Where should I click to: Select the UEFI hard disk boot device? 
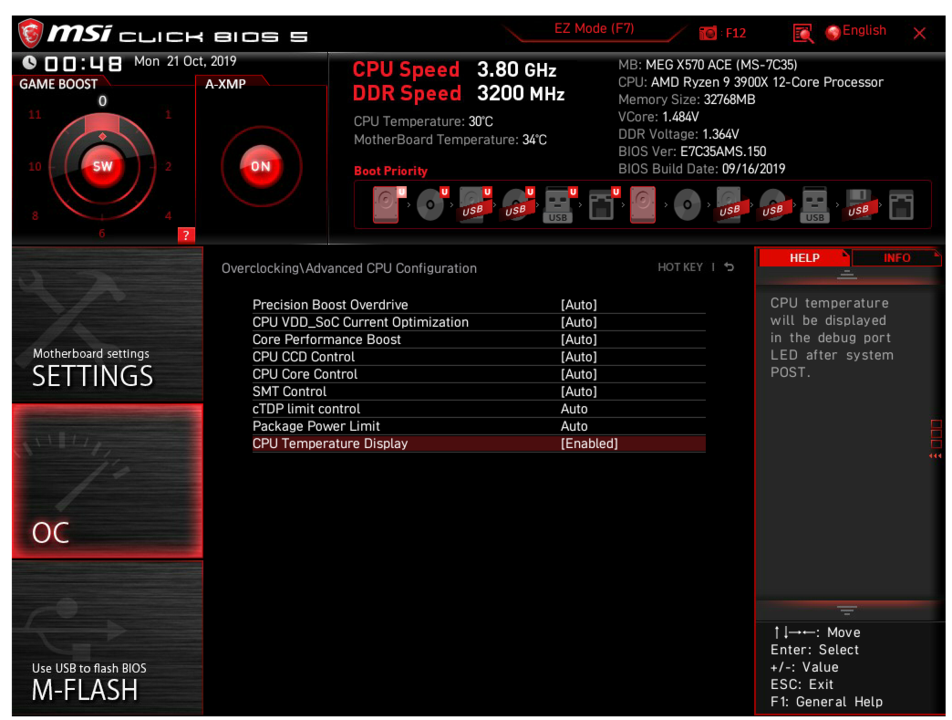tap(386, 204)
